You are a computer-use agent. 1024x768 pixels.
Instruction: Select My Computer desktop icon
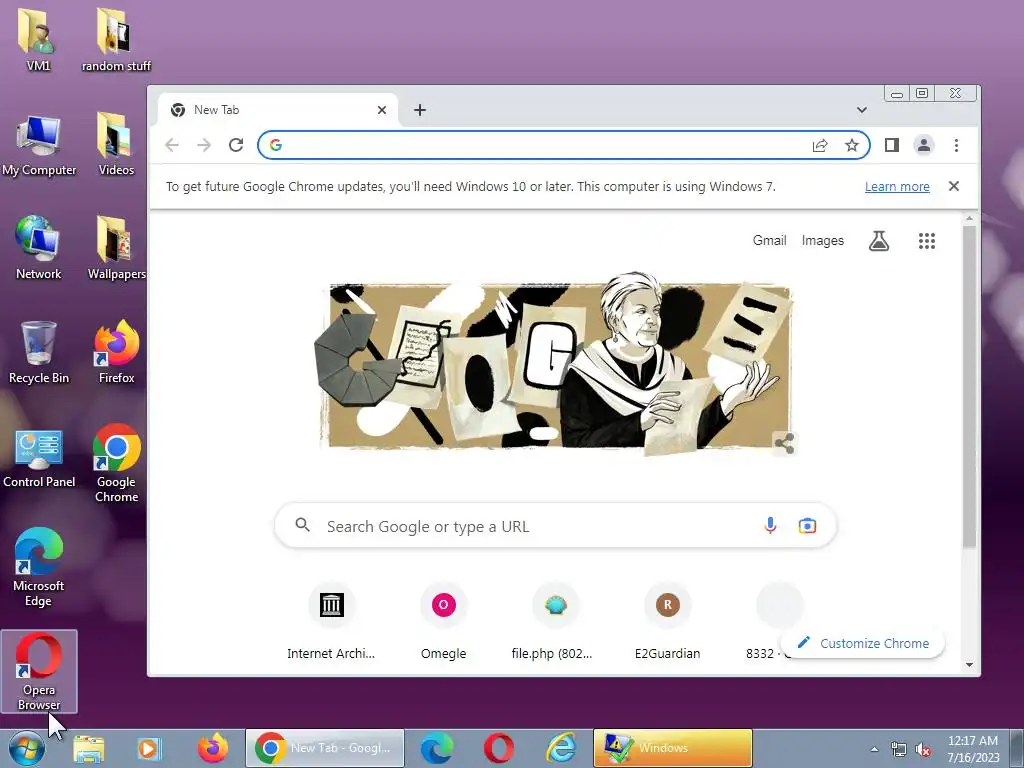(39, 145)
